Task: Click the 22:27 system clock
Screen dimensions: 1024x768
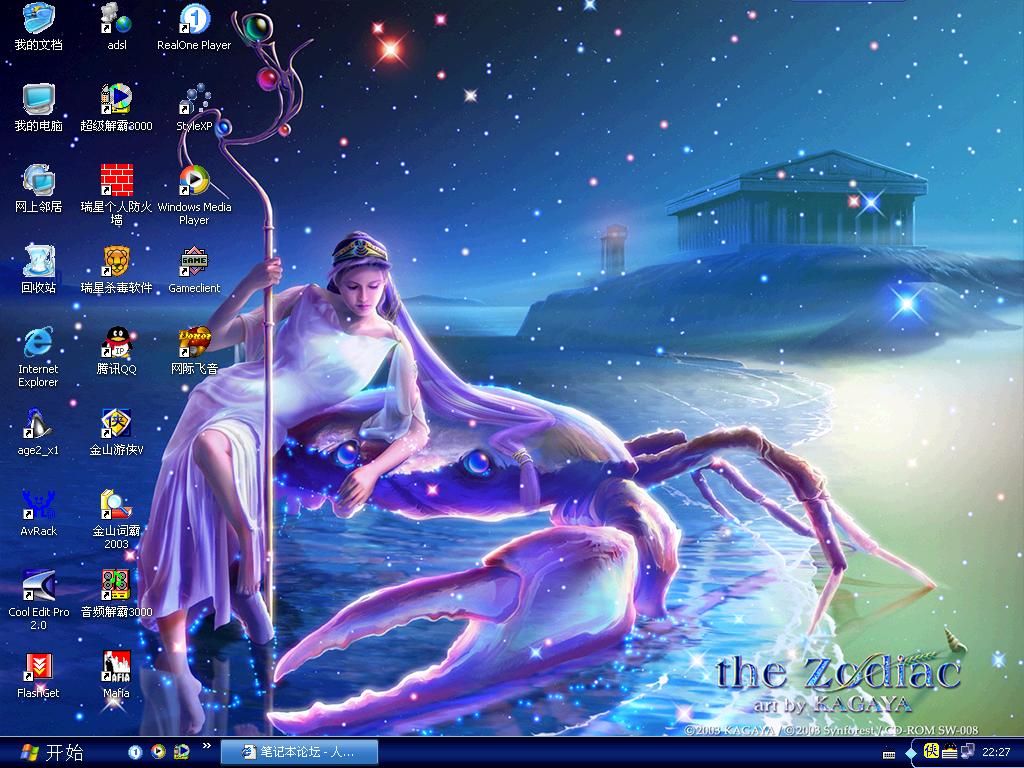Action: pyautogui.click(x=996, y=752)
